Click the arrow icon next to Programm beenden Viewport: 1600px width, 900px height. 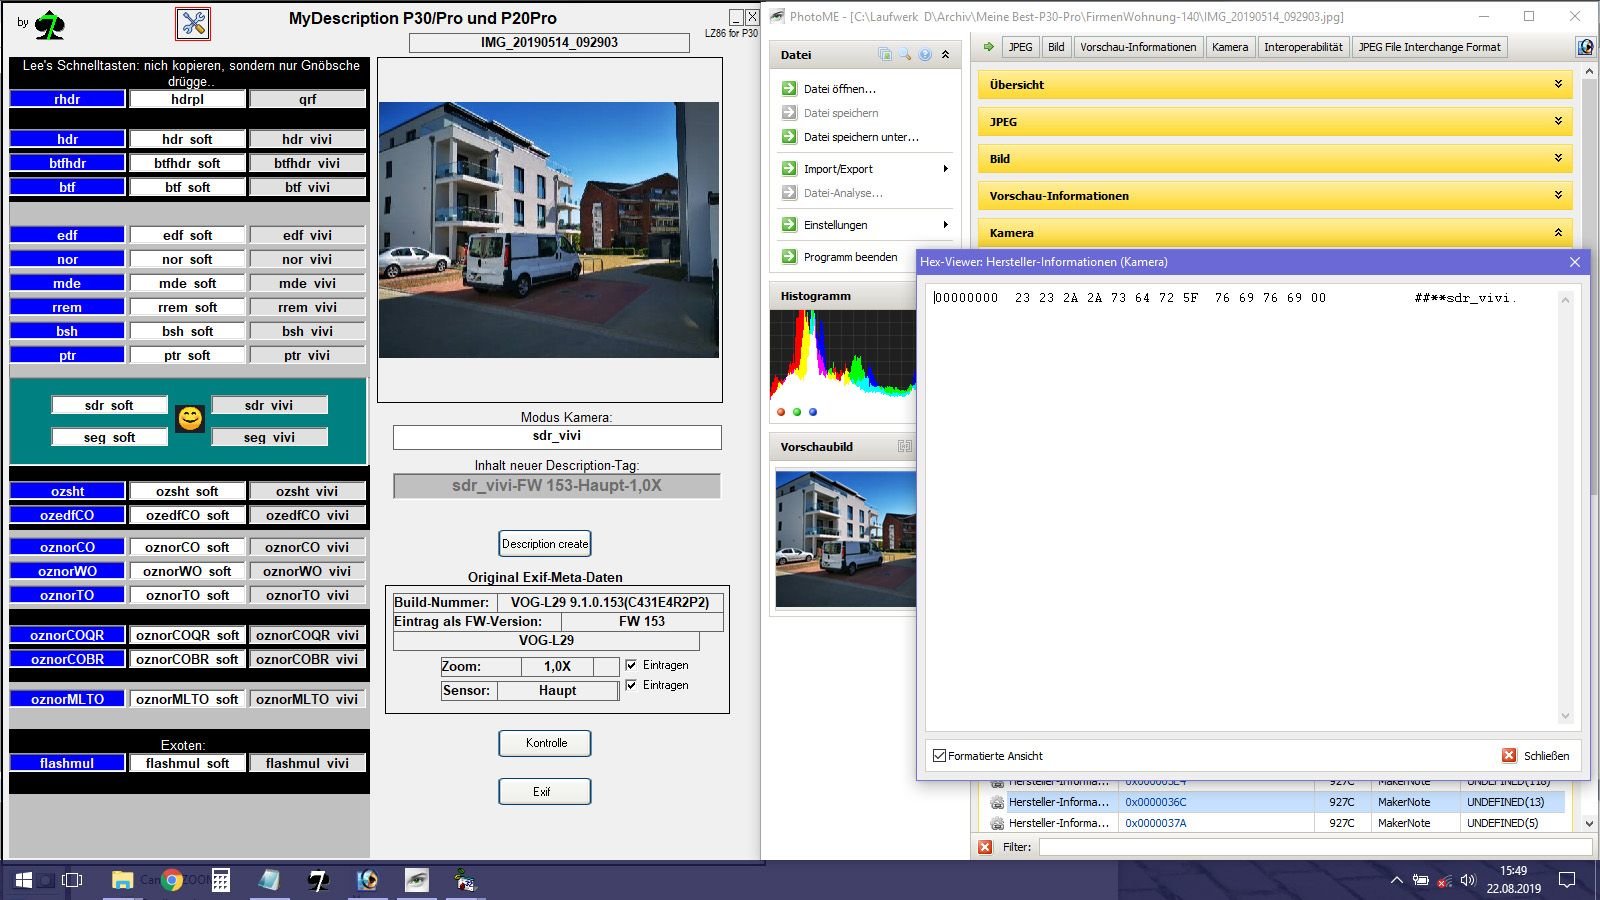pos(789,257)
